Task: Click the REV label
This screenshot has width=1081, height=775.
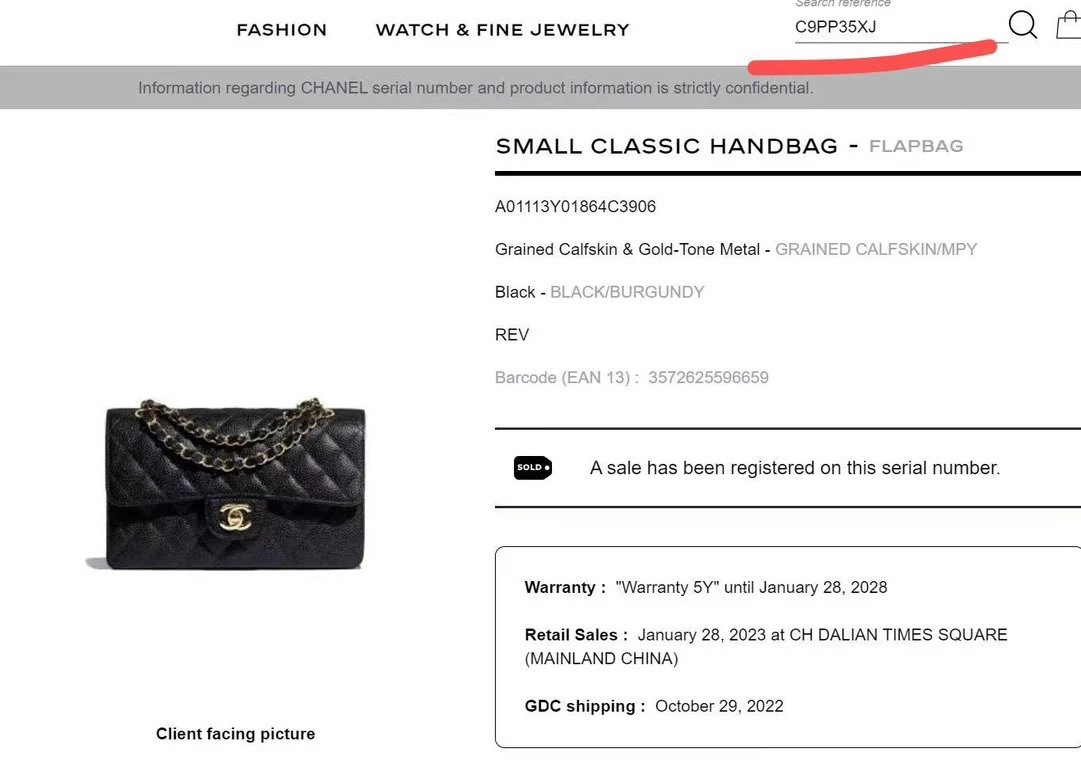Action: [512, 335]
